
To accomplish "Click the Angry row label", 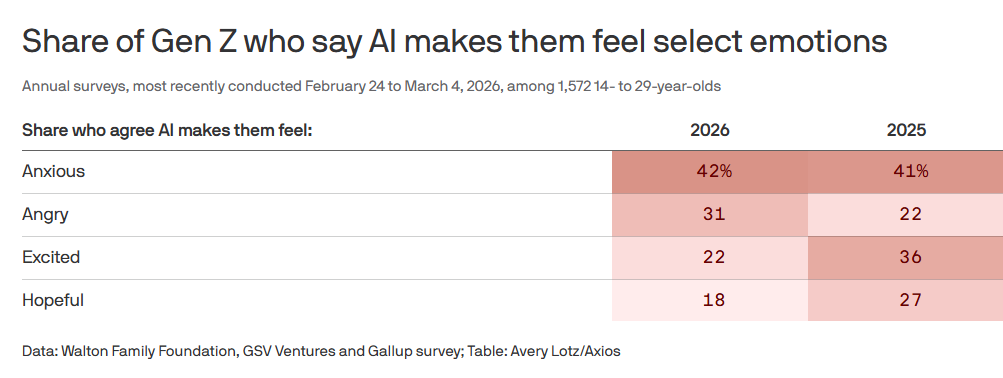I will click(45, 214).
